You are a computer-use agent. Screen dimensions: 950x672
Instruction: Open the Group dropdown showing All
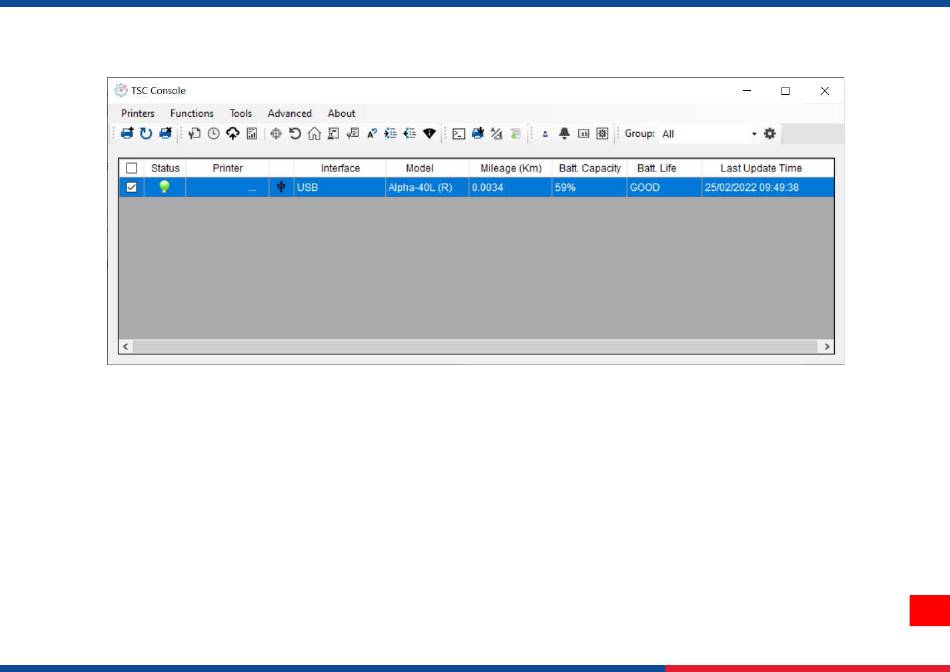pos(709,134)
